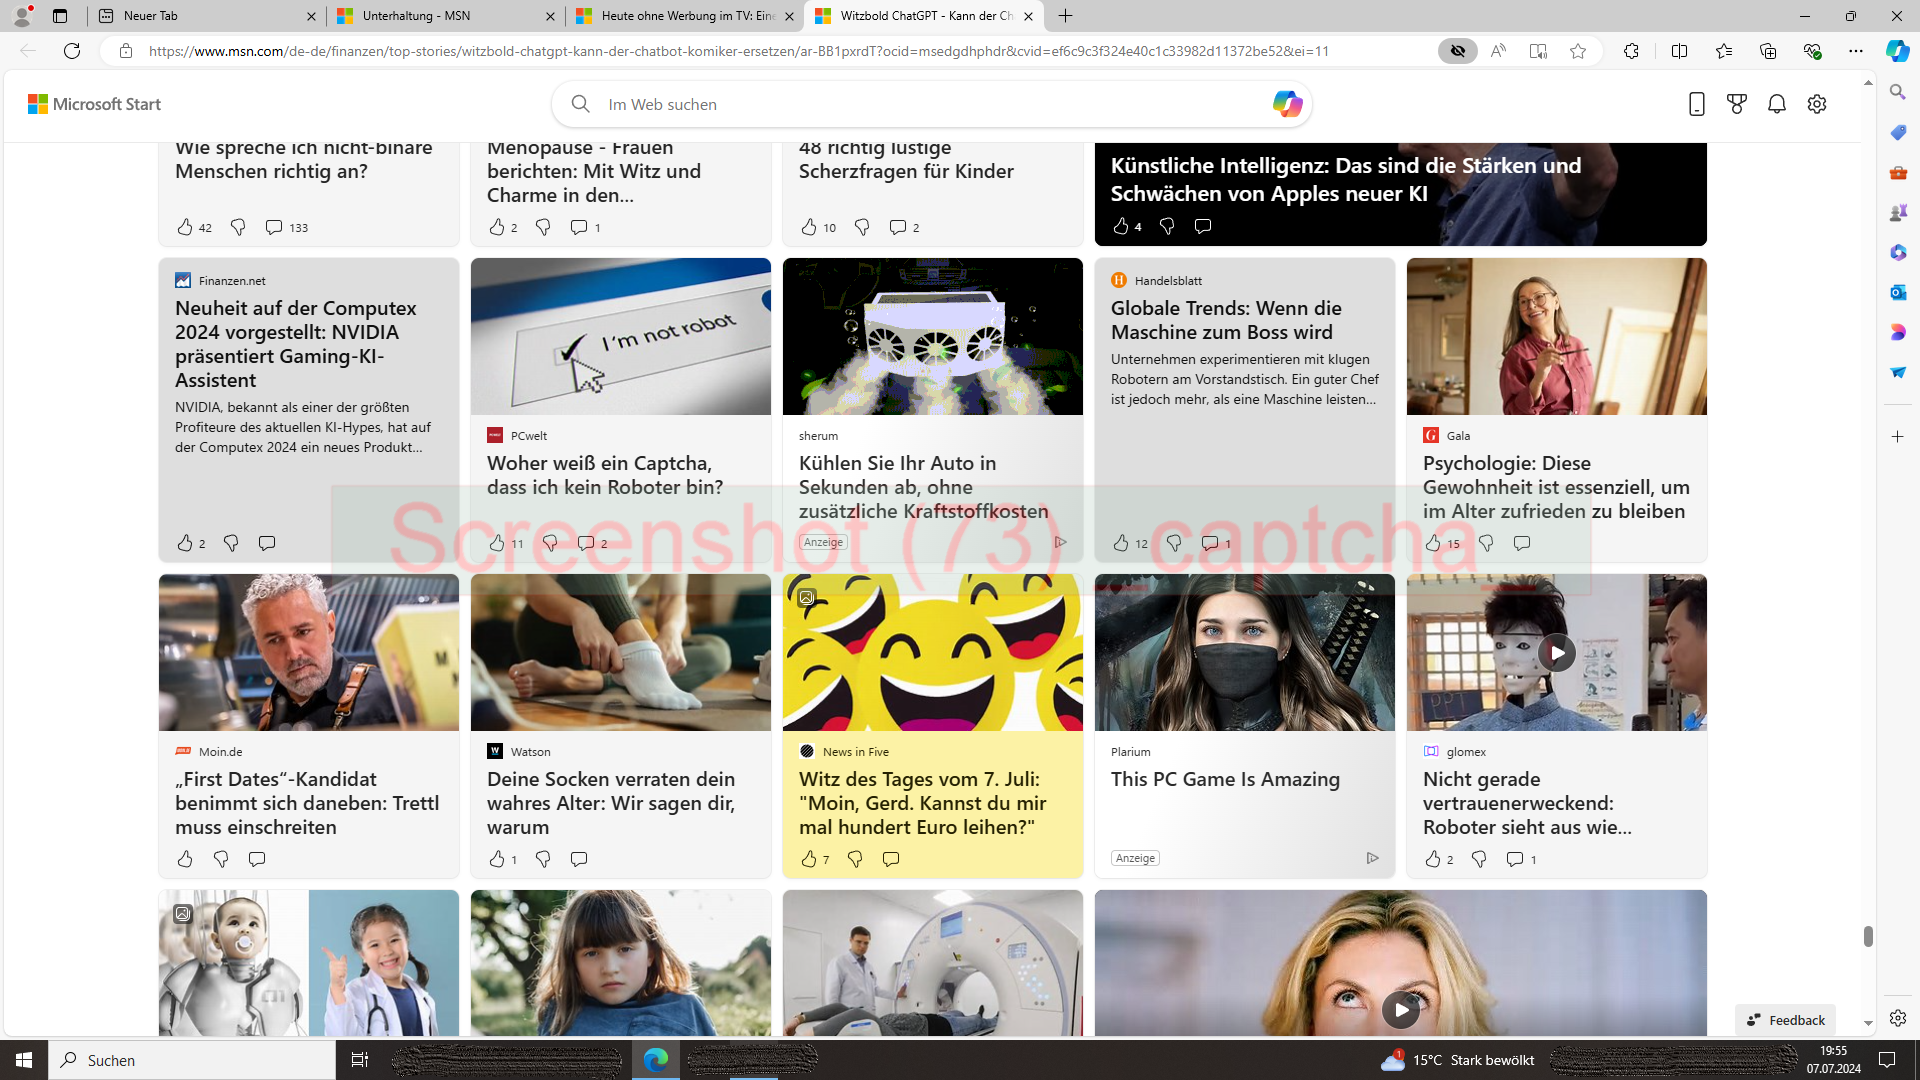Open page settings gear in MSN header
Screen dimensions: 1920x1080
pyautogui.click(x=1817, y=104)
